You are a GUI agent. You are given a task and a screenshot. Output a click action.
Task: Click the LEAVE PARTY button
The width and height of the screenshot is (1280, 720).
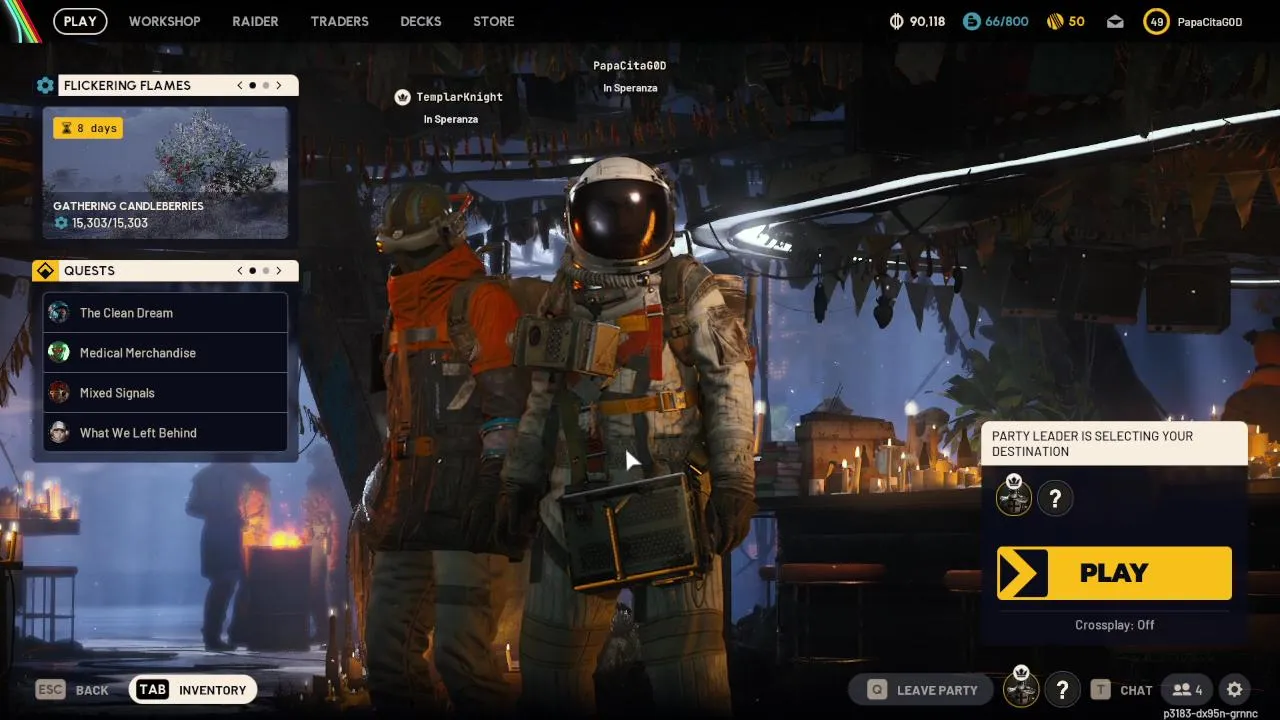(921, 690)
